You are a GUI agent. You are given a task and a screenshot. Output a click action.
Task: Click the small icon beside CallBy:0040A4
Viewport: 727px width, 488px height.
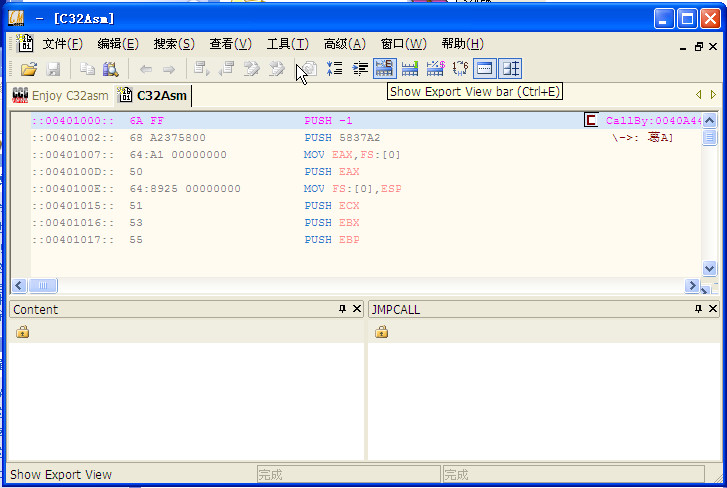coord(591,120)
